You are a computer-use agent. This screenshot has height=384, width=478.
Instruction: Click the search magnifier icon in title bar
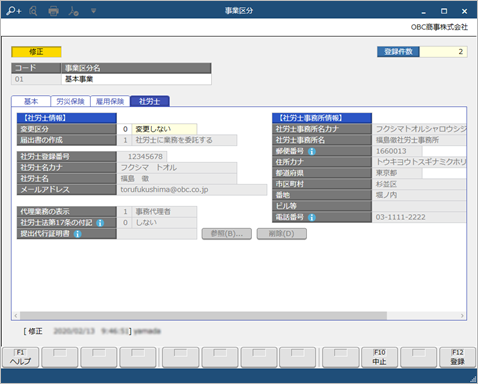click(33, 11)
